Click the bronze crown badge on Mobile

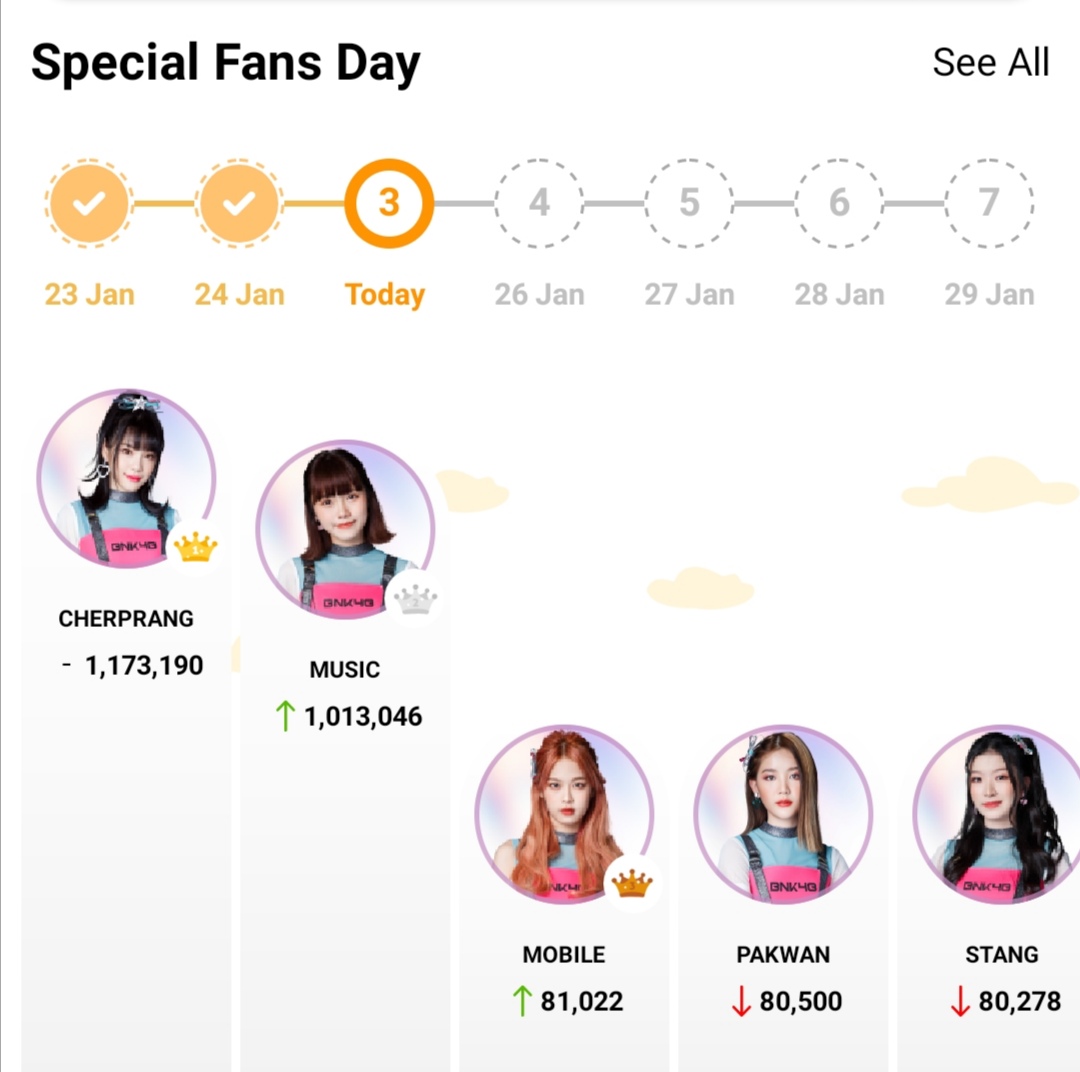tap(632, 884)
